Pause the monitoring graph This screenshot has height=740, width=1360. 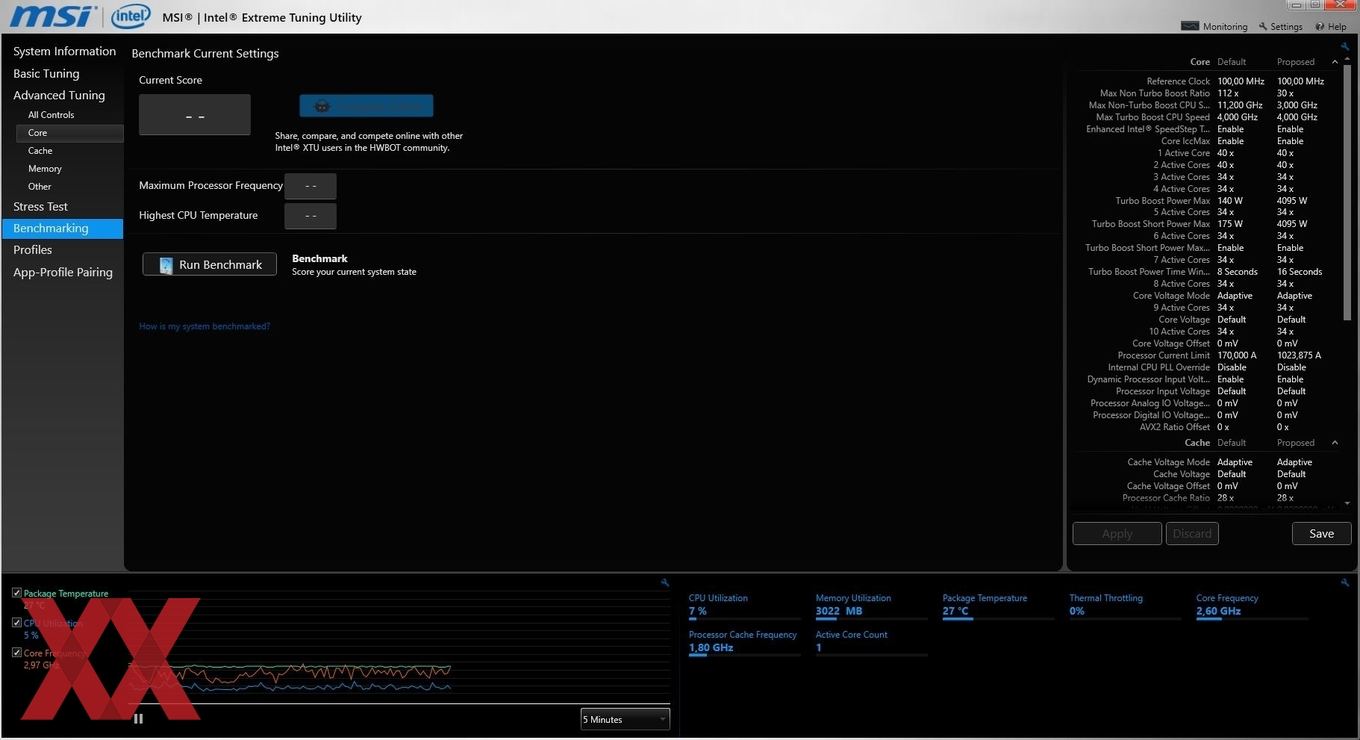coord(138,718)
